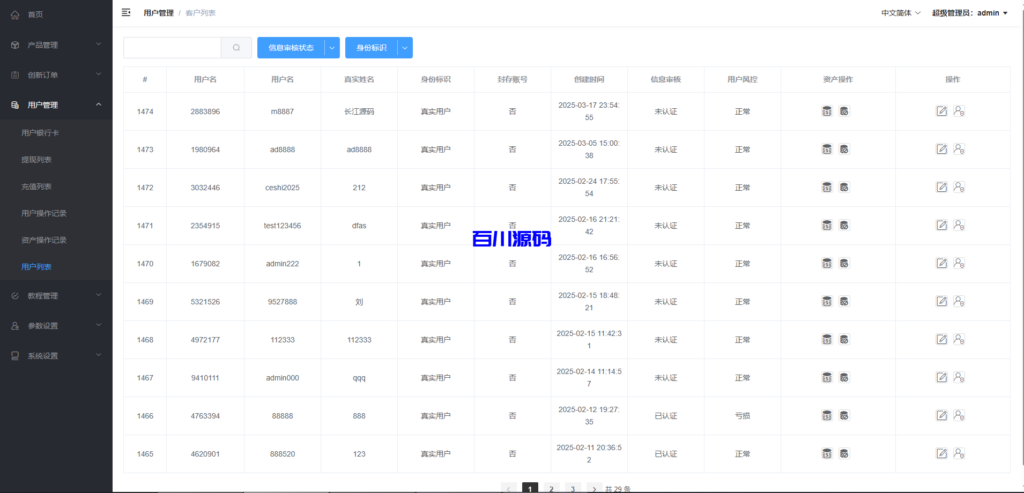This screenshot has height=493, width=1024.
Task: Click 用户管理 breadcrumb link
Action: click(x=159, y=12)
